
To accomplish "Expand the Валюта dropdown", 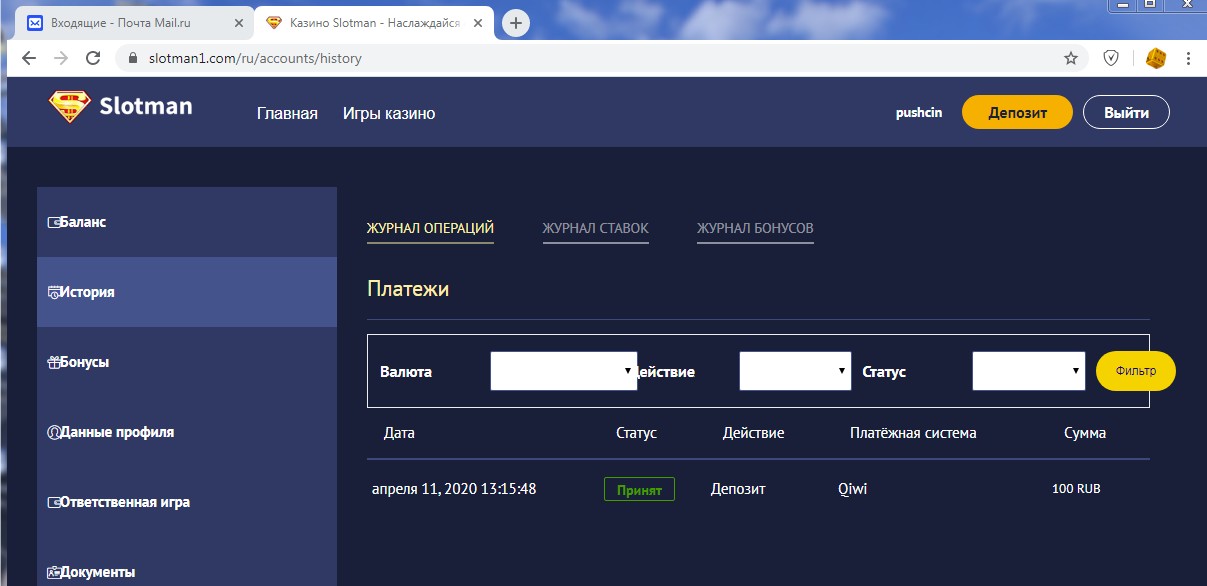I will pos(564,371).
